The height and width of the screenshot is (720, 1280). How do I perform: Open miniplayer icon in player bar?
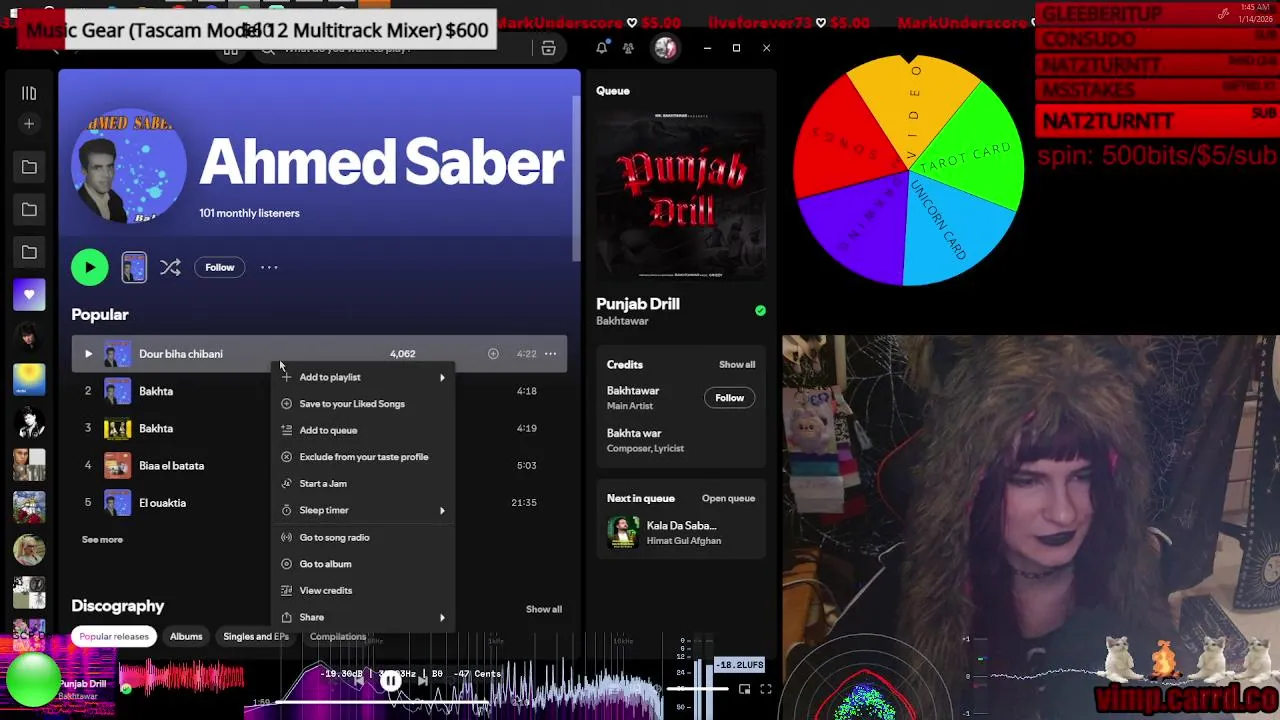point(744,689)
